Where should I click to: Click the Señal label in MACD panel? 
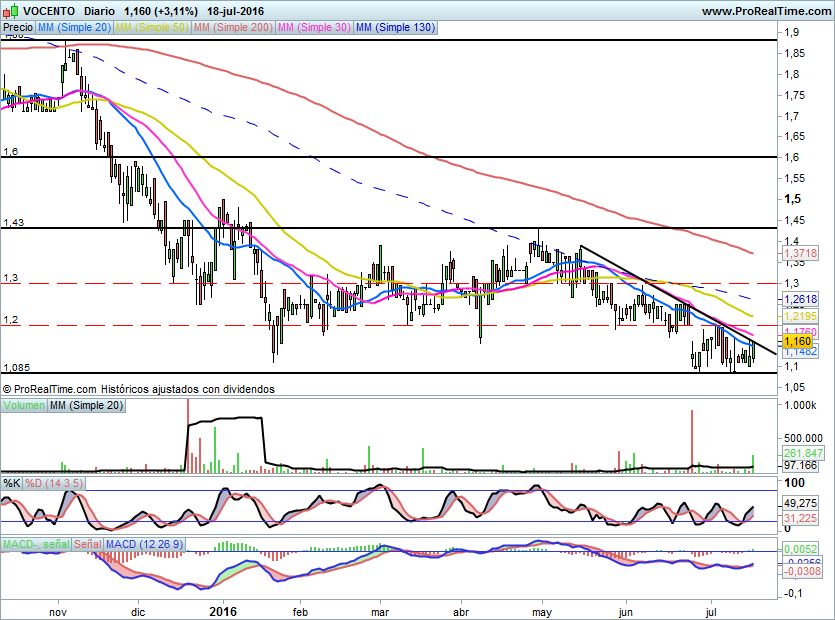tap(88, 543)
